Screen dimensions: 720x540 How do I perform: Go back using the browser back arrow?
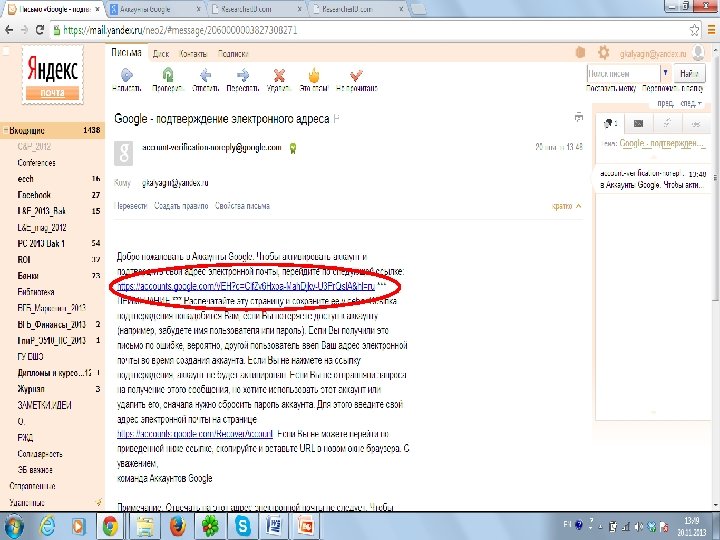click(9, 30)
